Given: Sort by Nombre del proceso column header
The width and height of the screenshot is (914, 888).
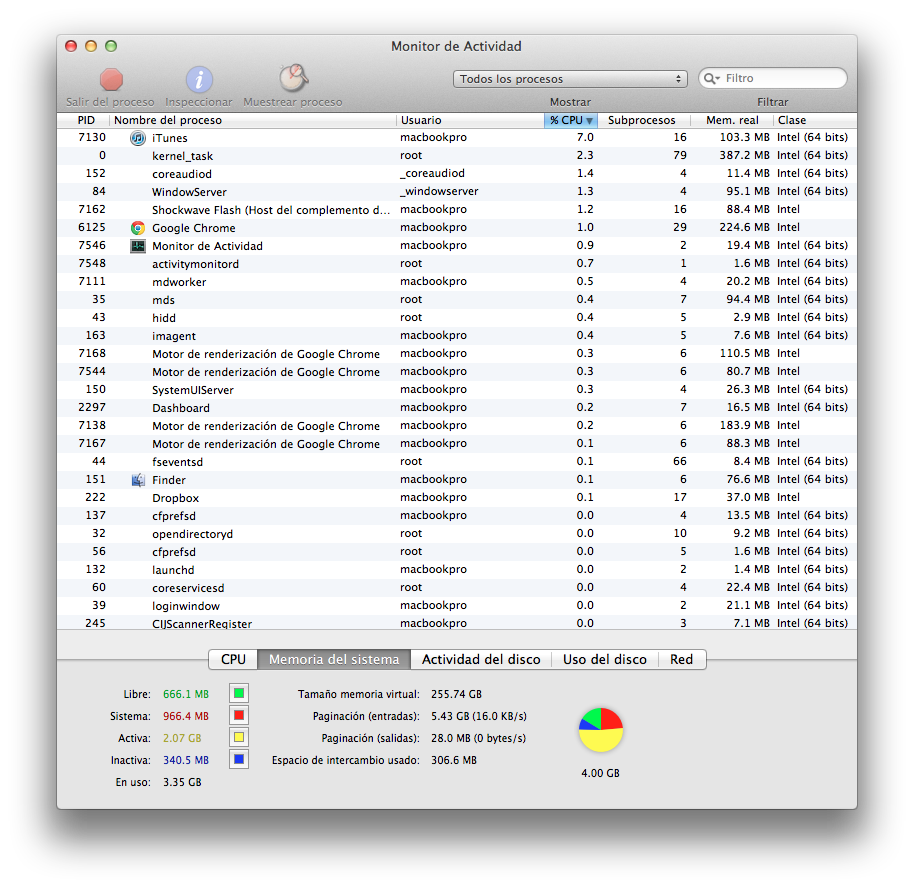Looking at the screenshot, I should [252, 120].
